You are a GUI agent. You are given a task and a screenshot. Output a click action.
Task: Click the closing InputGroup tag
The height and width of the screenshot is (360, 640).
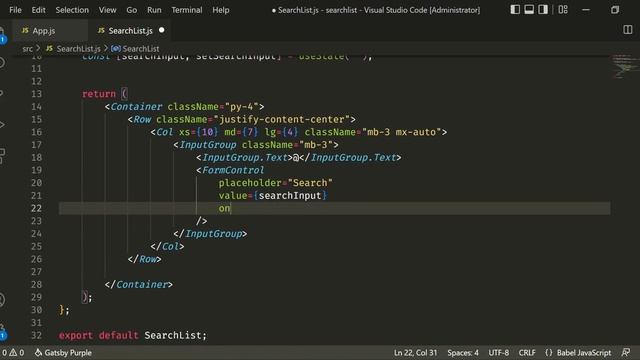tap(210, 233)
